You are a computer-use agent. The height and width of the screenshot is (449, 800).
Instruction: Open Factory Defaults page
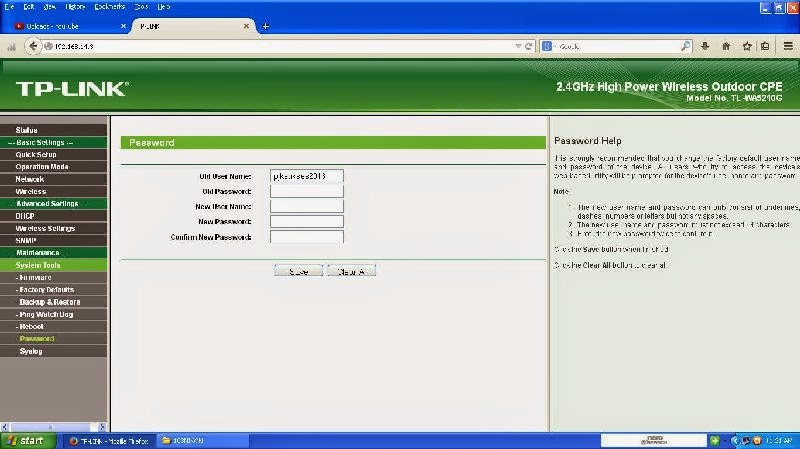pyautogui.click(x=54, y=290)
